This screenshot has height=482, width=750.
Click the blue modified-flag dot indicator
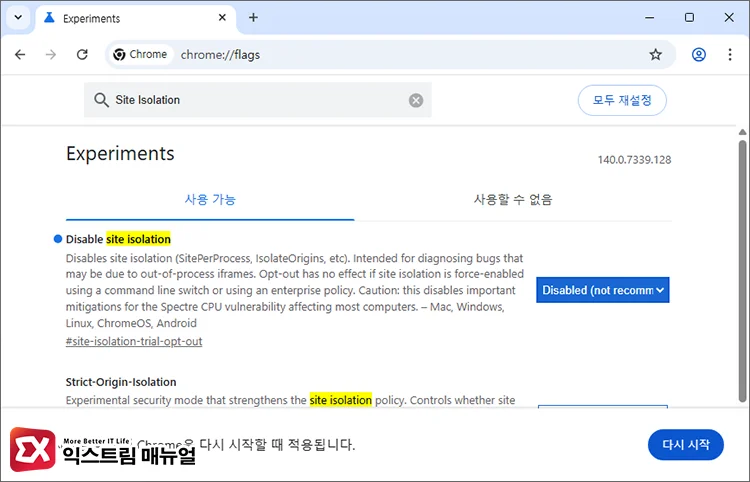[58, 239]
